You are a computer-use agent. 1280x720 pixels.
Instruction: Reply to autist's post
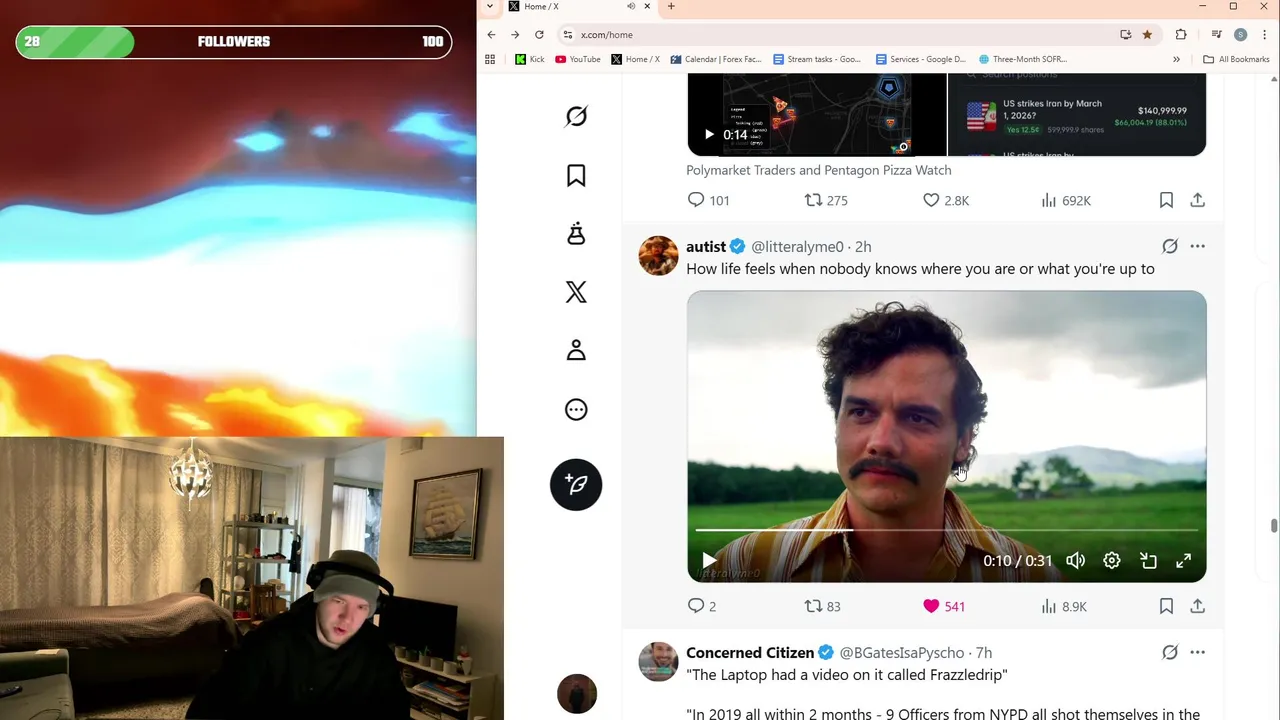point(701,606)
